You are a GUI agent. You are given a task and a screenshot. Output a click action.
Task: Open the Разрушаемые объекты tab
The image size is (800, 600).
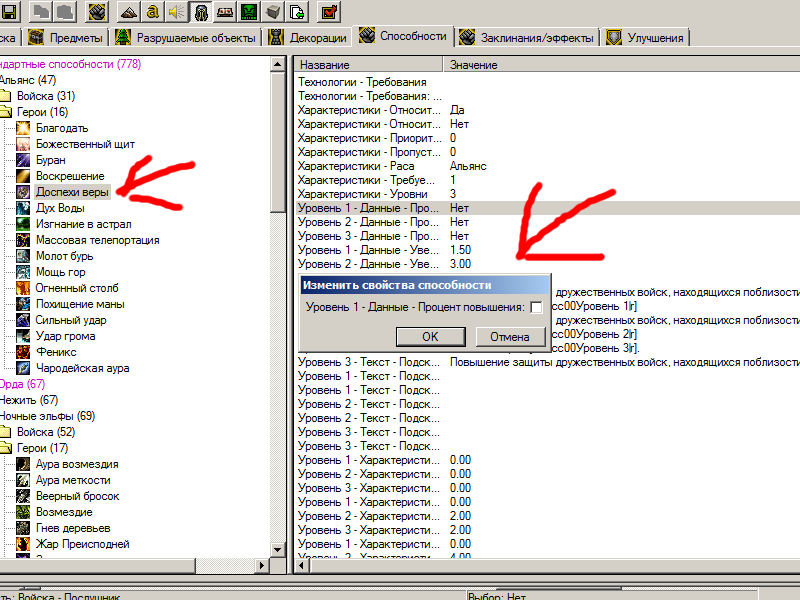(186, 38)
